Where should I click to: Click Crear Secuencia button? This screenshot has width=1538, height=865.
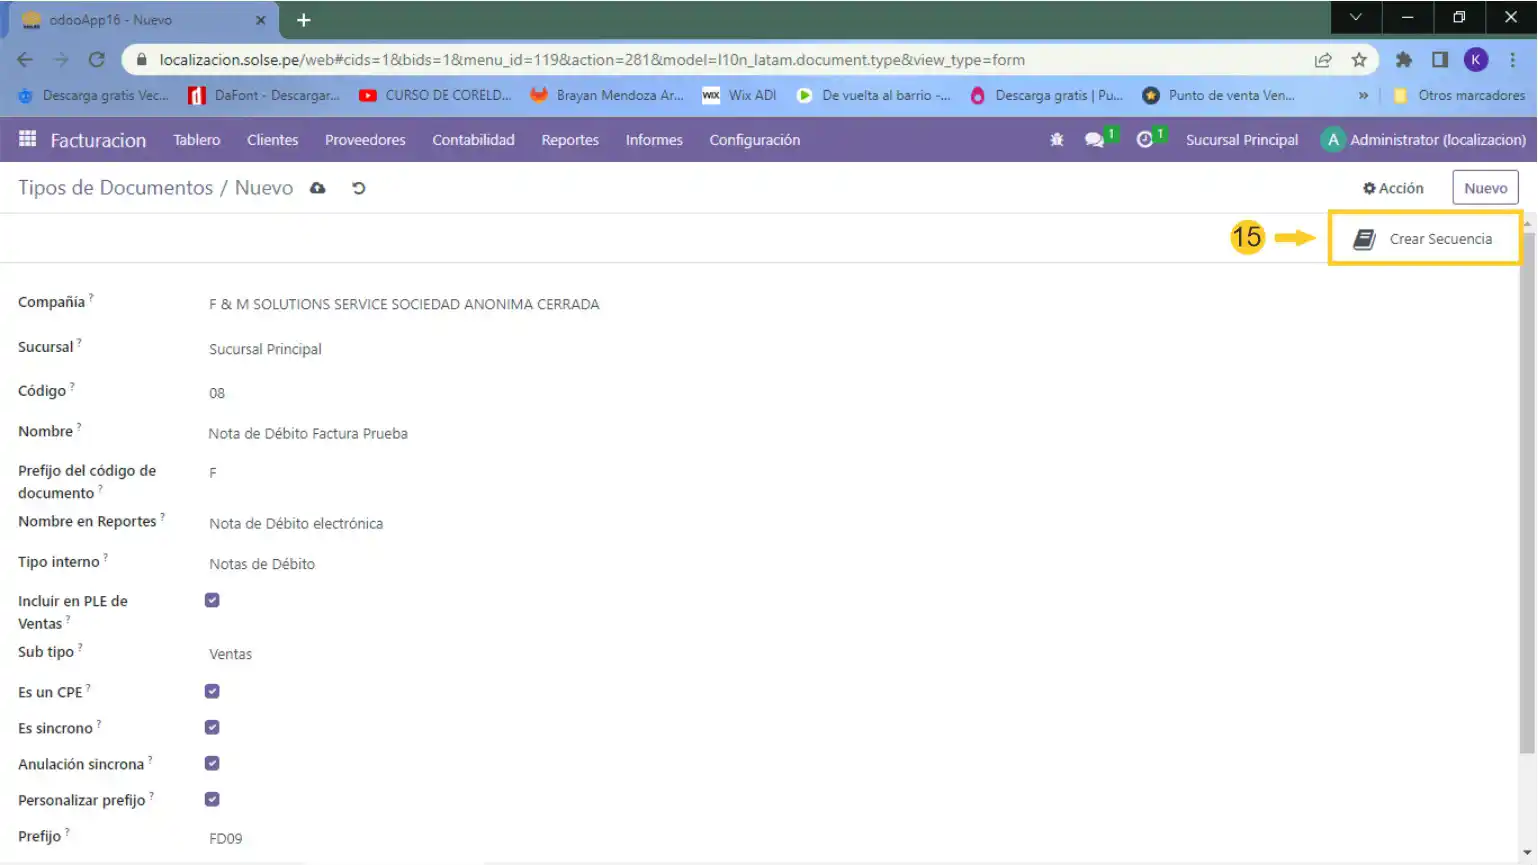coord(1424,239)
